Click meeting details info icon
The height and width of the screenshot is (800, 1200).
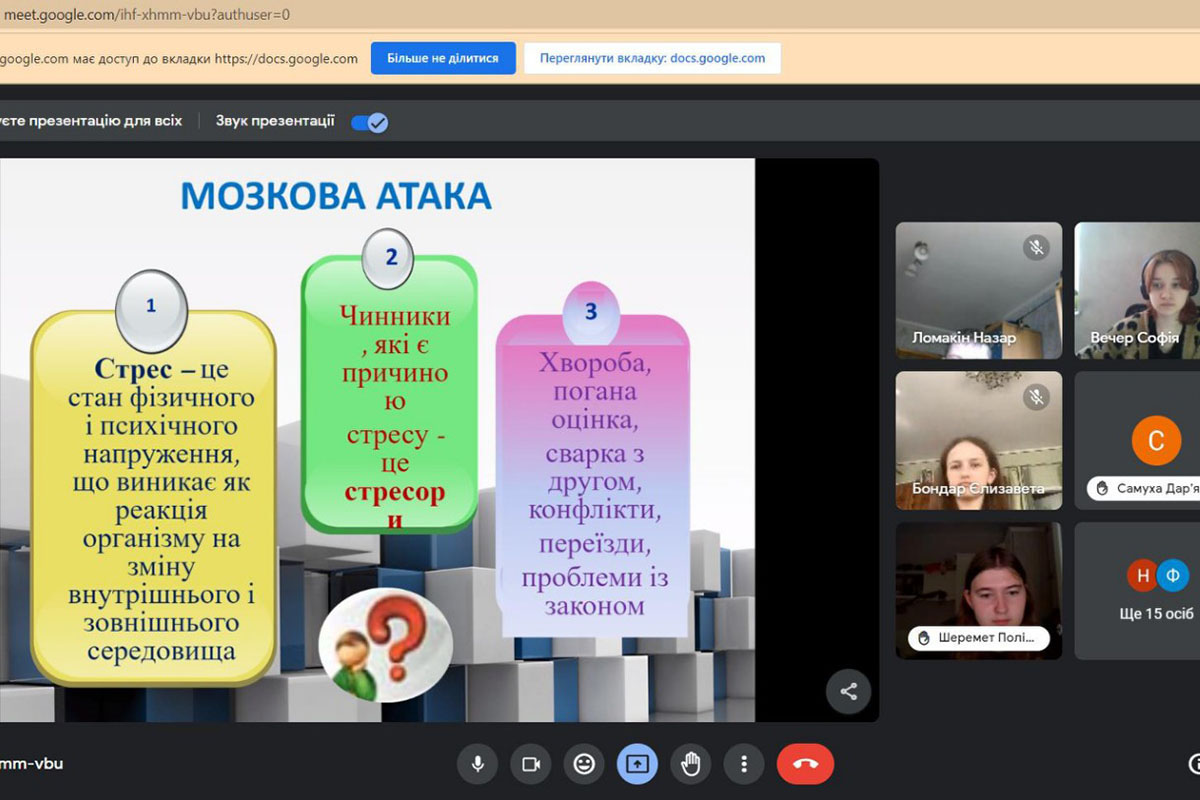pyautogui.click(x=1196, y=765)
